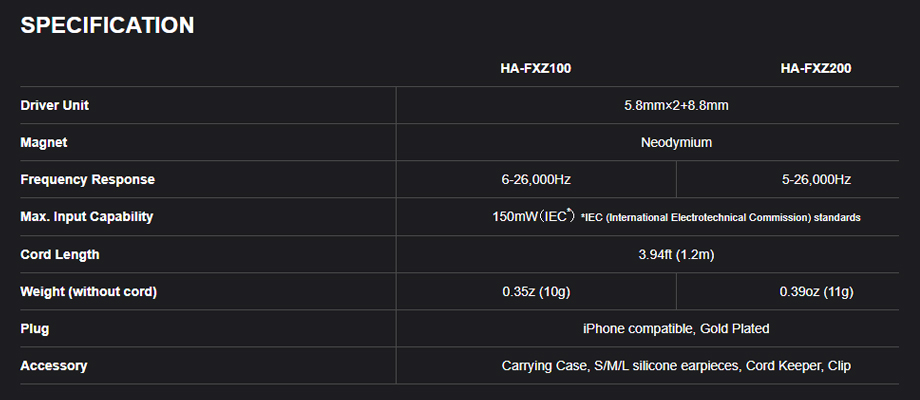Screen dimensions: 920x400
Task: Click the Weight (without cord) label
Action: [x=89, y=291]
